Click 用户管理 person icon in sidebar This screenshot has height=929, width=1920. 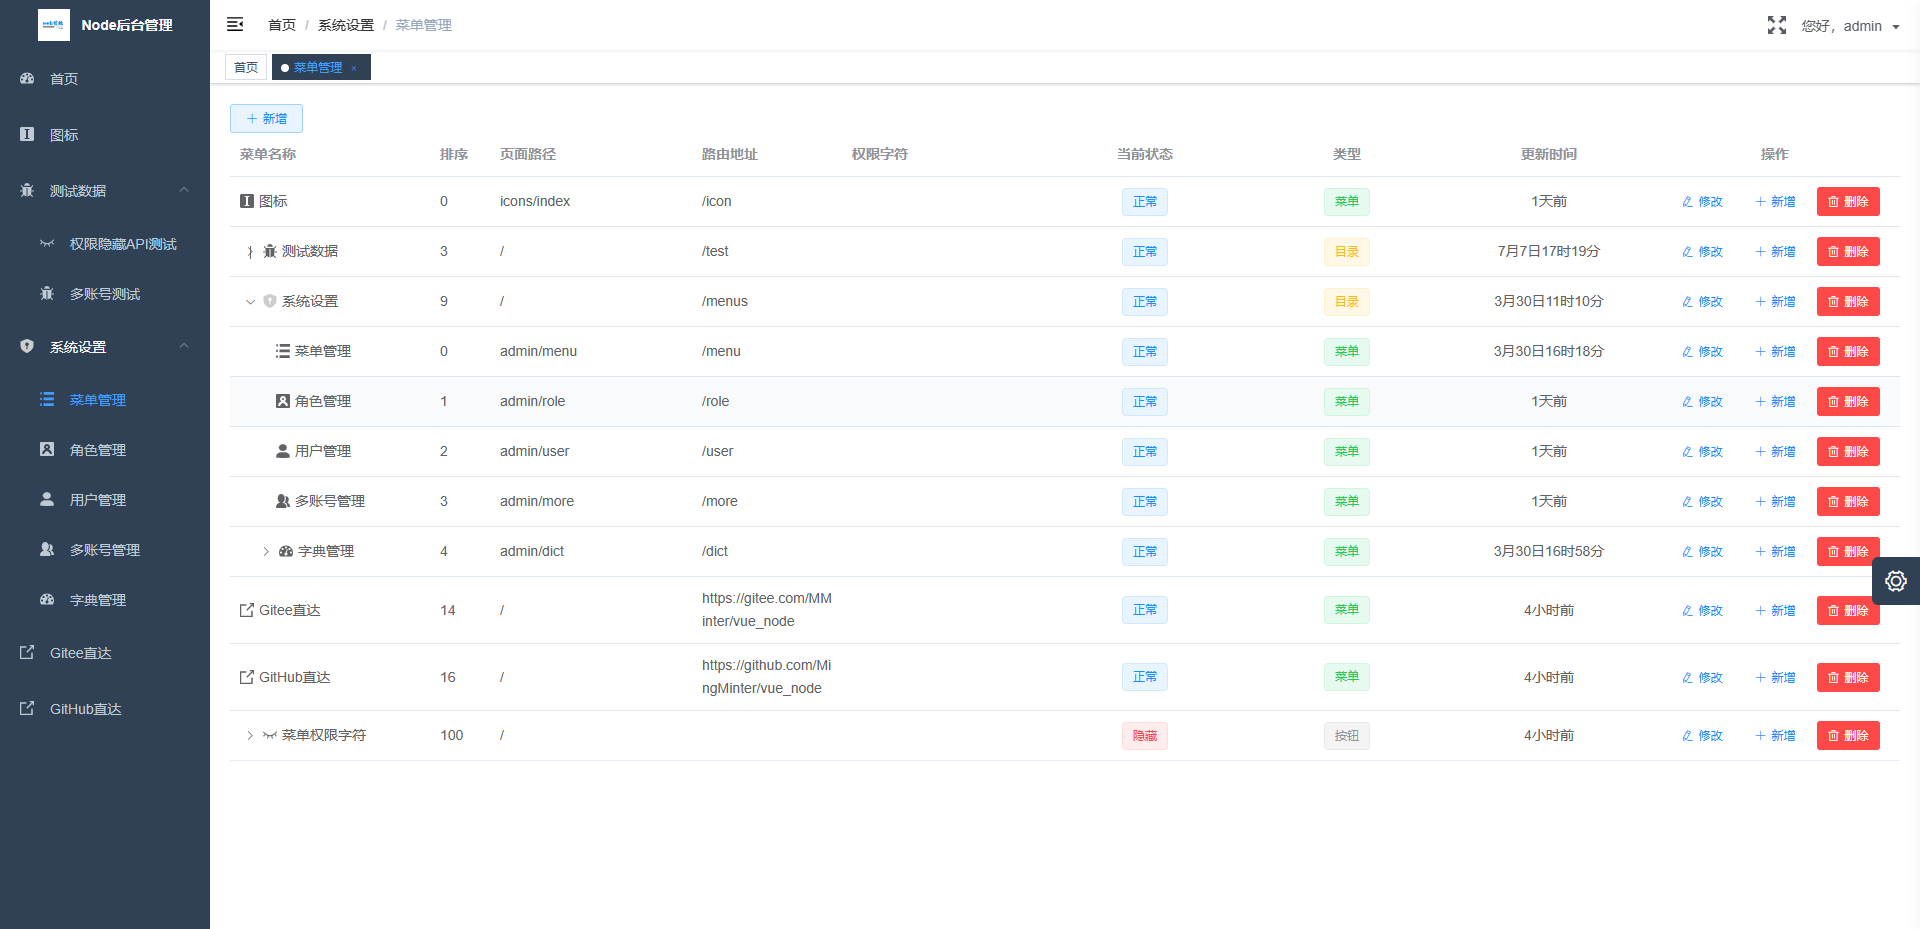(x=47, y=499)
